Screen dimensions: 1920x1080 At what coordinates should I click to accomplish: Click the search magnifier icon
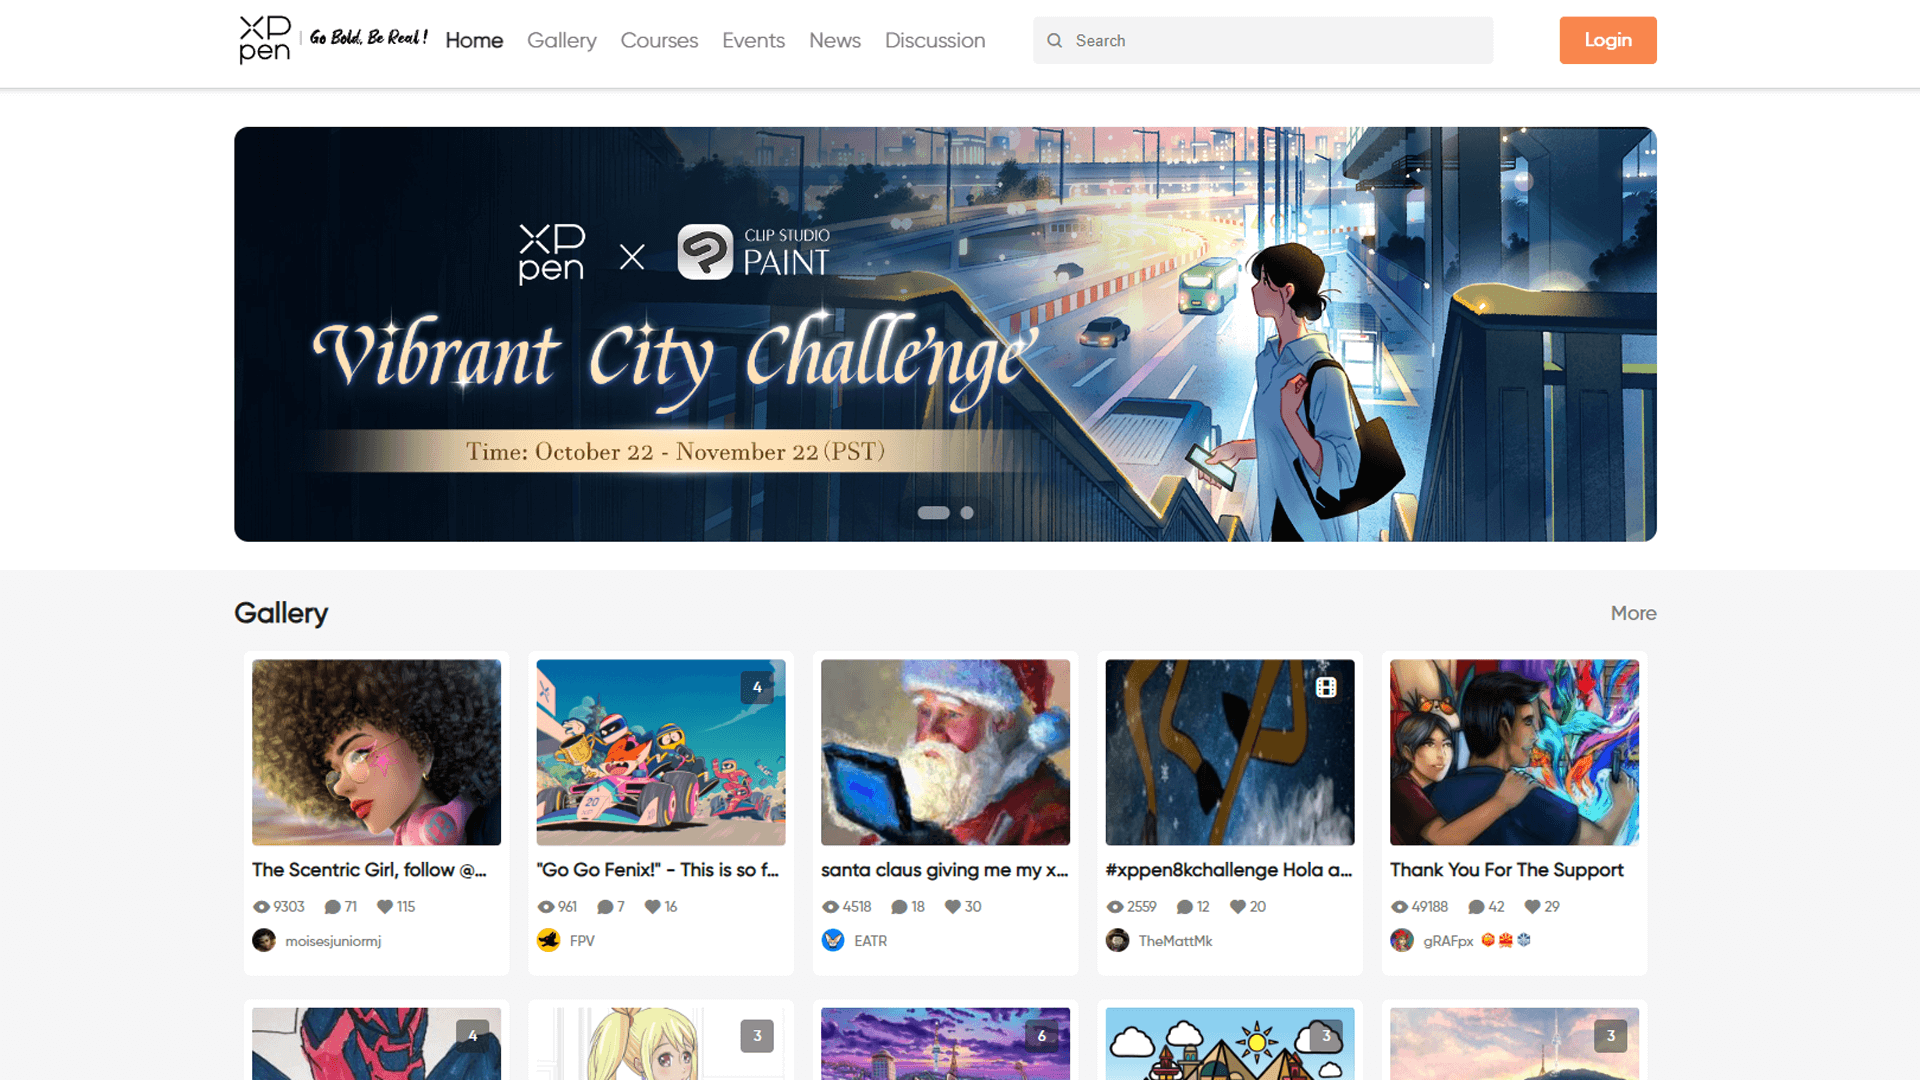[1054, 41]
